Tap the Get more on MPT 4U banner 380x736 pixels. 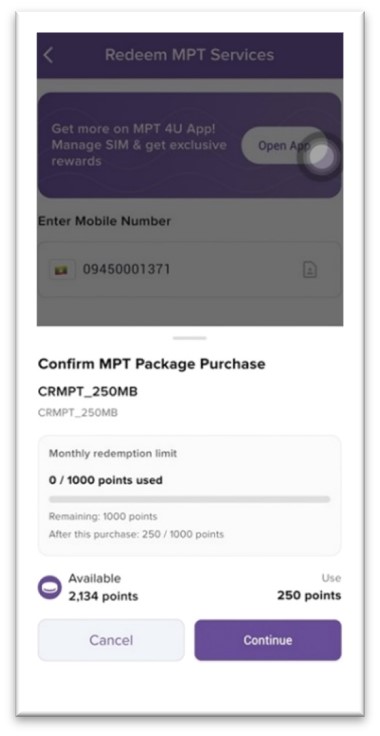pos(190,145)
